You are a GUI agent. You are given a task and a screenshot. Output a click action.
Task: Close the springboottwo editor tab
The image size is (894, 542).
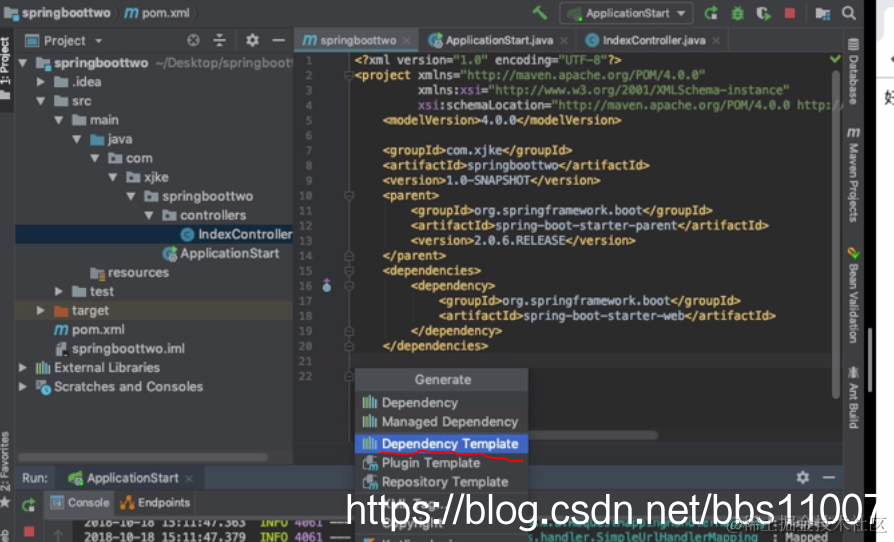(x=406, y=40)
